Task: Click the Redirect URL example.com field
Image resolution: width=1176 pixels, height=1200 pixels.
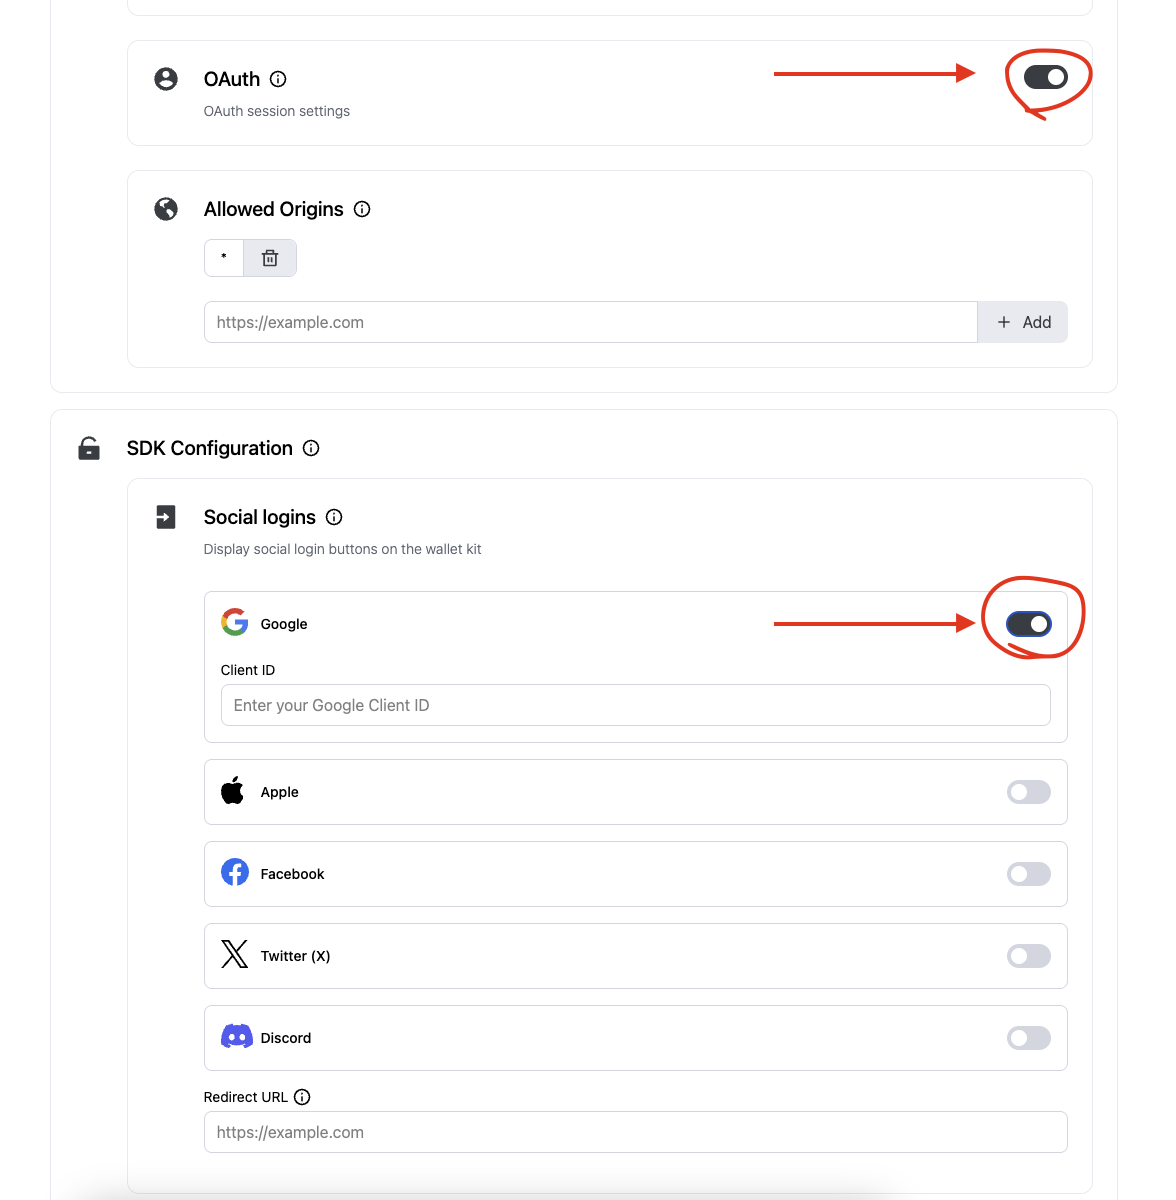Action: pos(635,1131)
